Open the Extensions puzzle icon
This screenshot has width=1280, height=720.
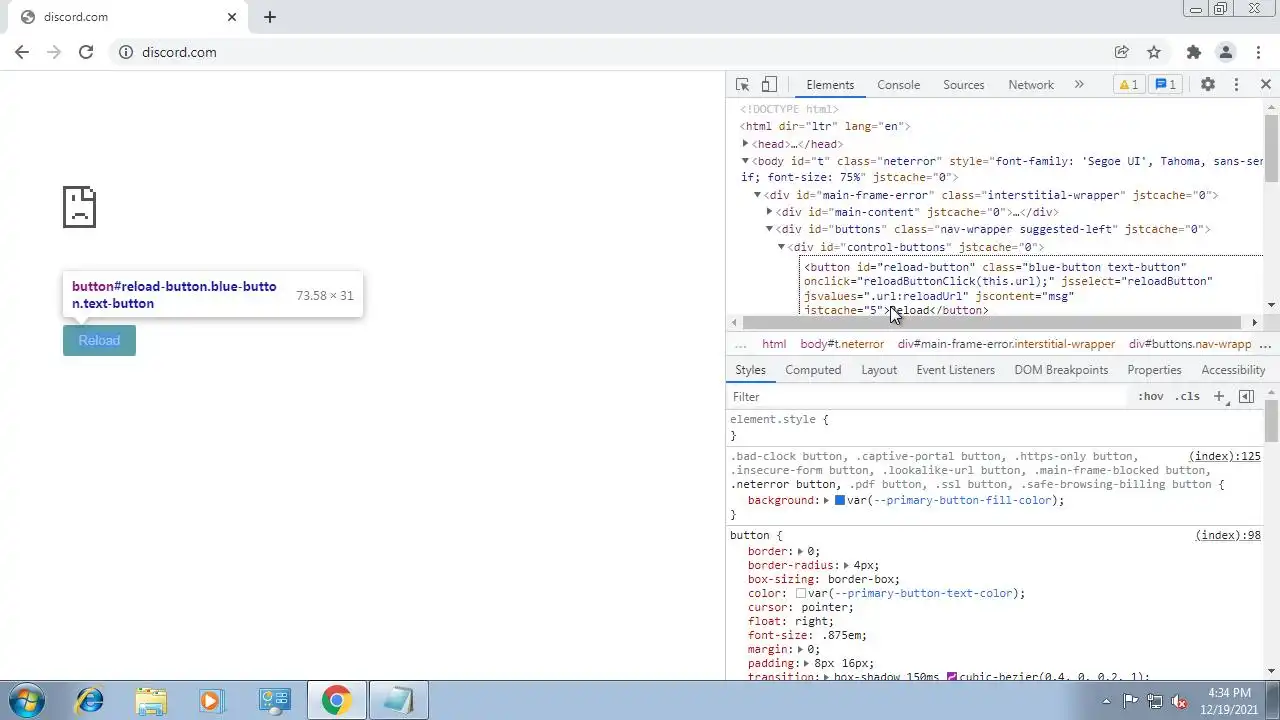(1193, 52)
